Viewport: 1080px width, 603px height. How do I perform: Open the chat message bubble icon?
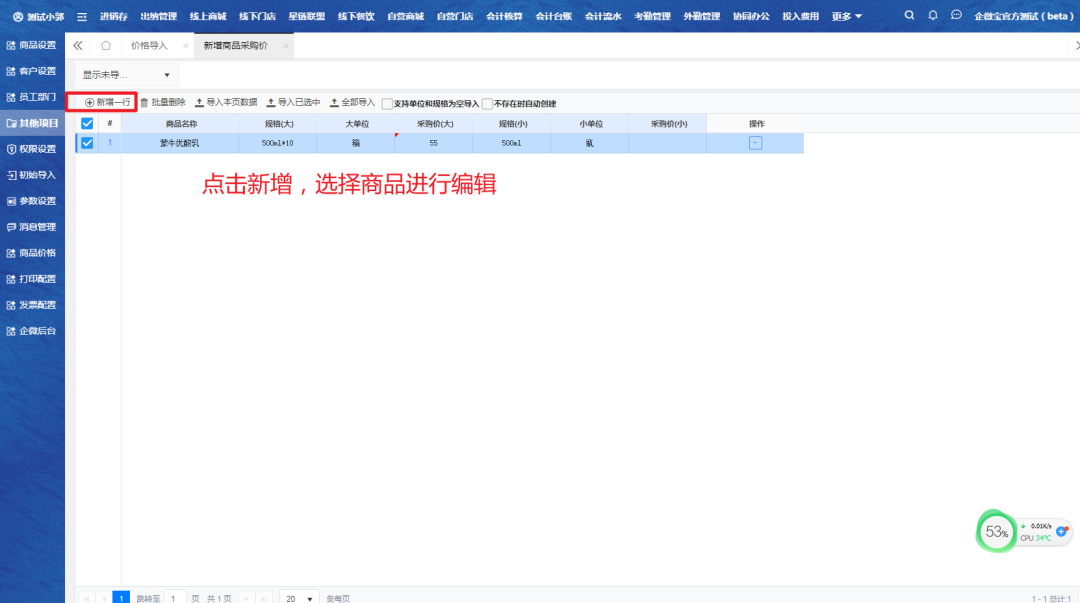pos(956,16)
